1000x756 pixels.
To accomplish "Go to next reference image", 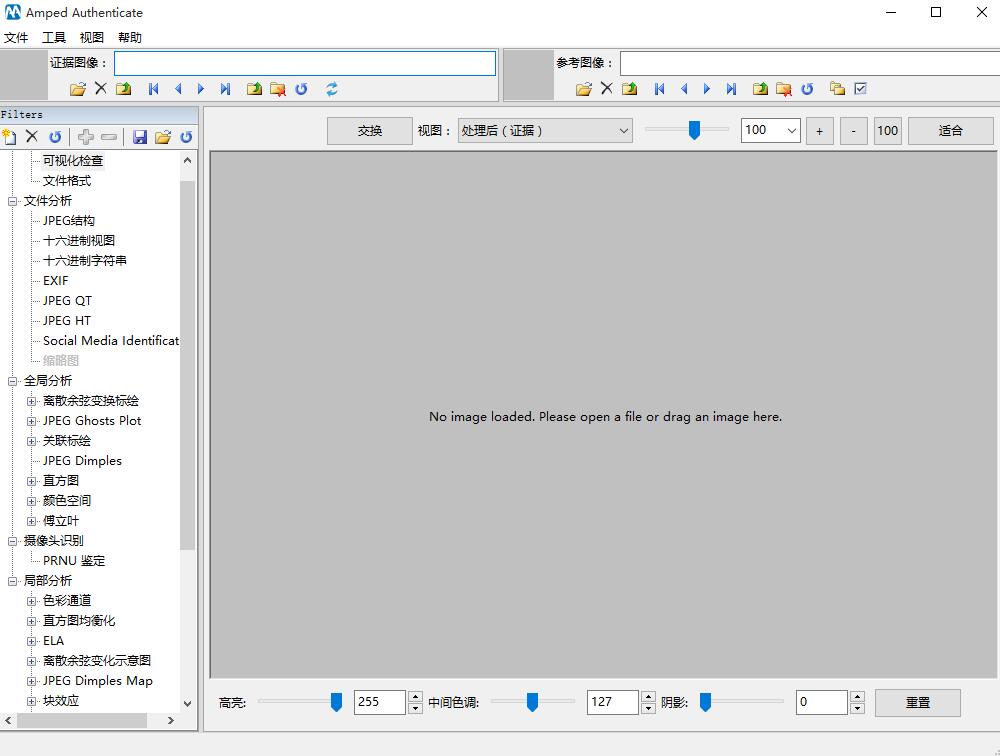I will tap(707, 89).
